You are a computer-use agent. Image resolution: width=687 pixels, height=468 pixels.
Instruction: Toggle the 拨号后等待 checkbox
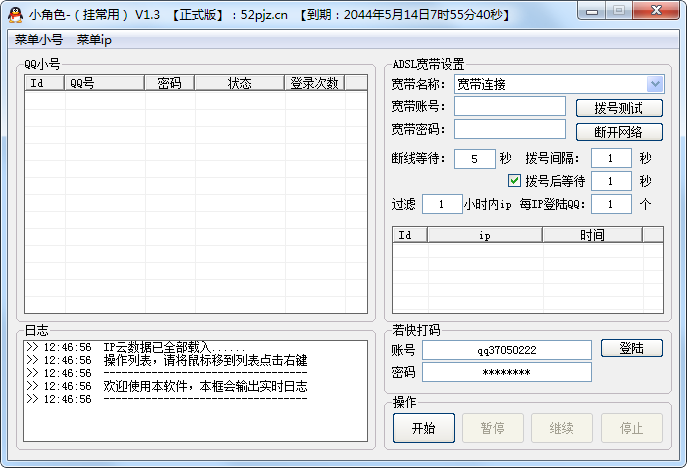pyautogui.click(x=515, y=181)
